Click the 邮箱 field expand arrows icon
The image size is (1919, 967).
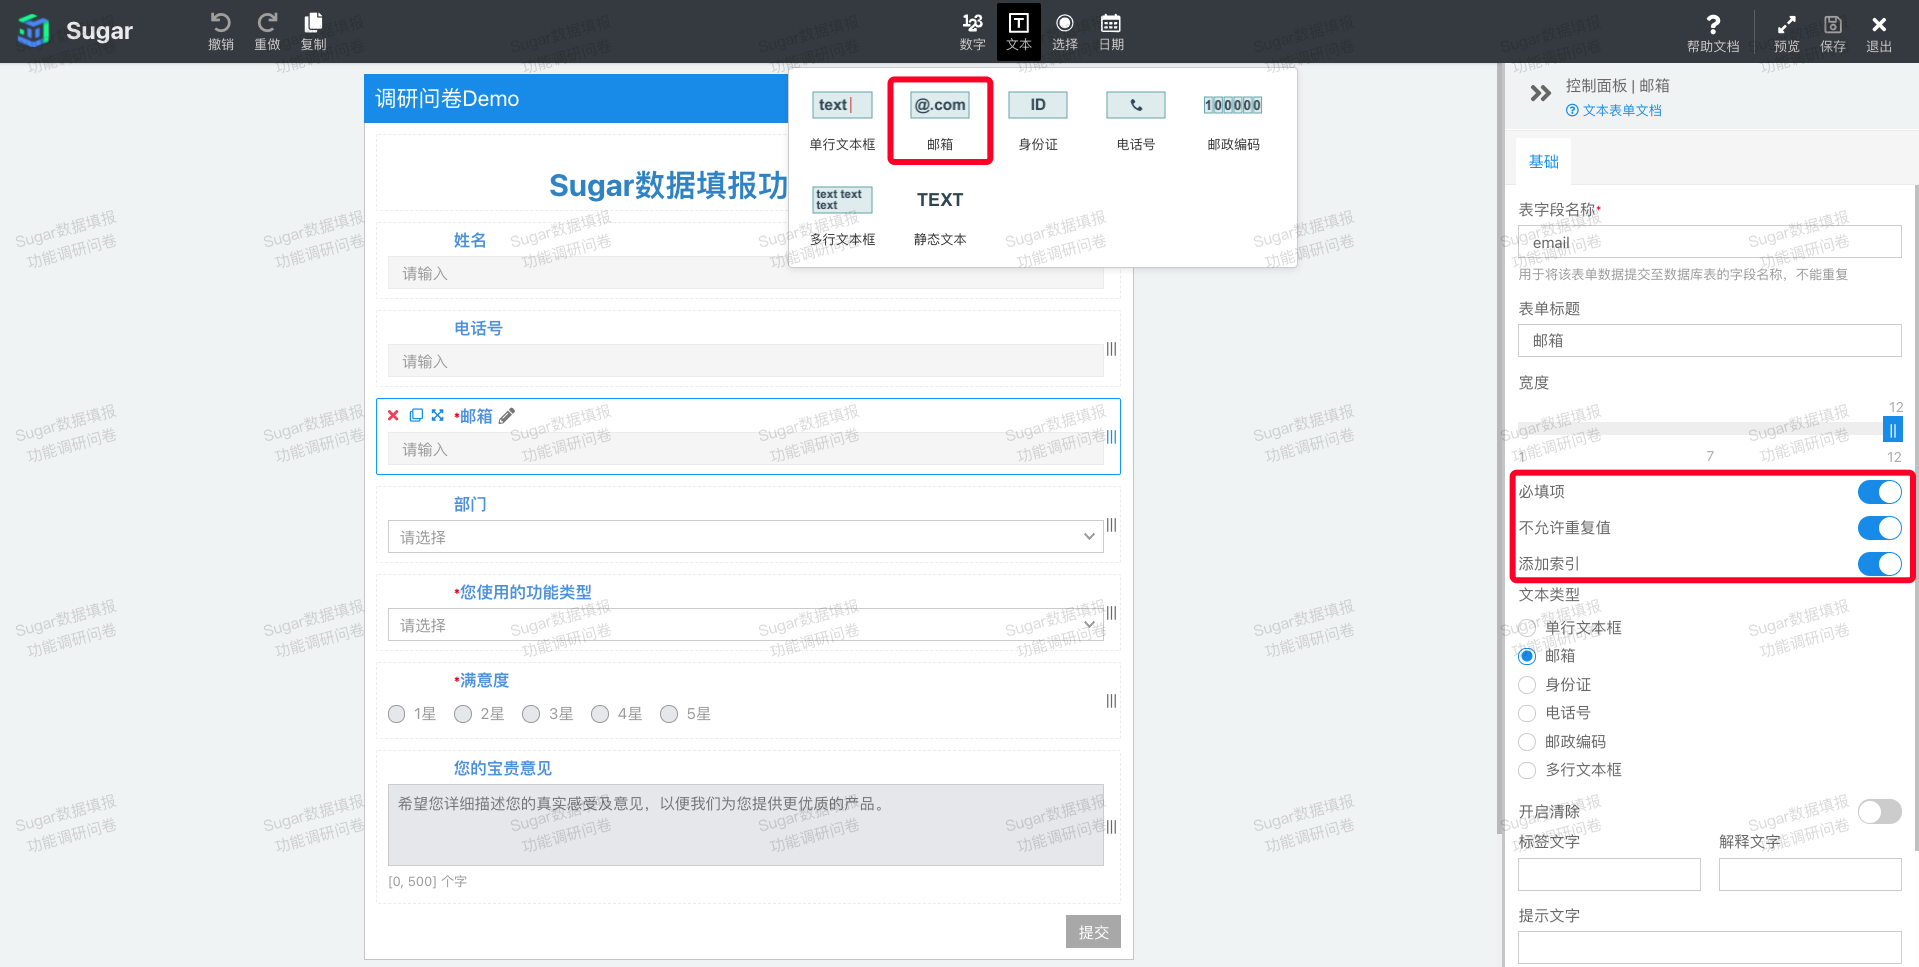pos(437,415)
